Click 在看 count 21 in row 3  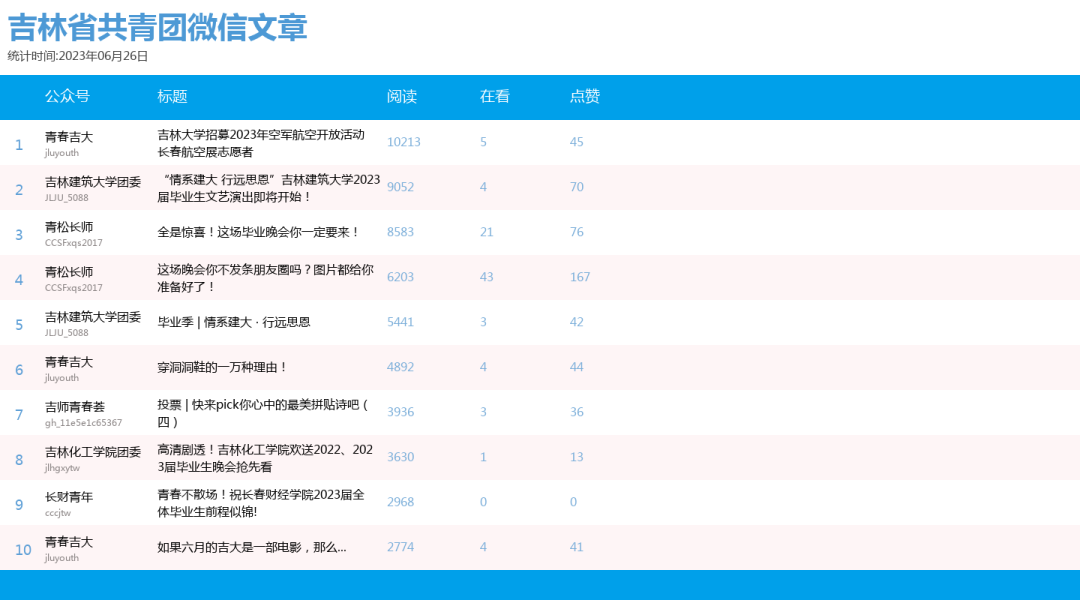[x=486, y=232]
